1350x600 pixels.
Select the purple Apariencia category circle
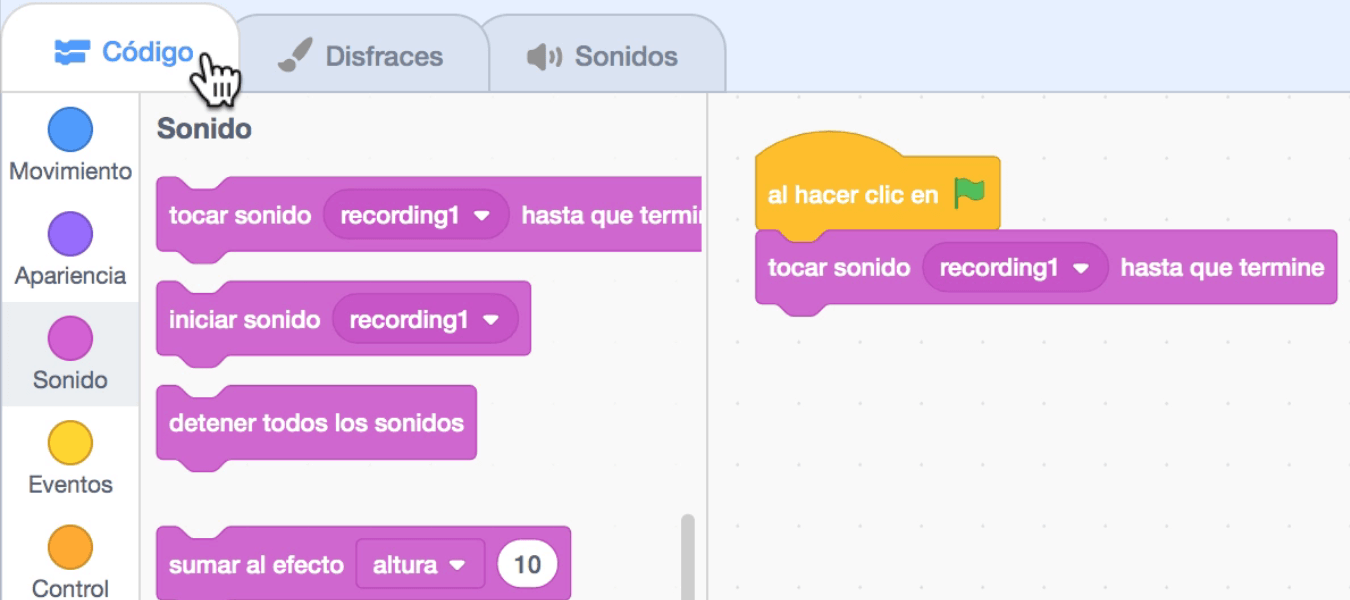point(70,234)
